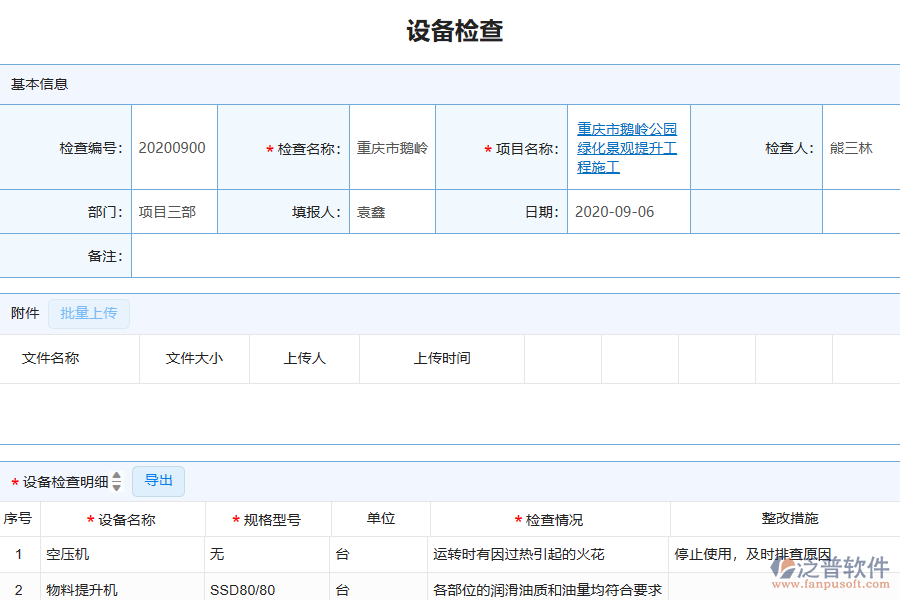900x600 pixels.
Task: Select the 检查编号 value 20200900
Action: (x=174, y=146)
